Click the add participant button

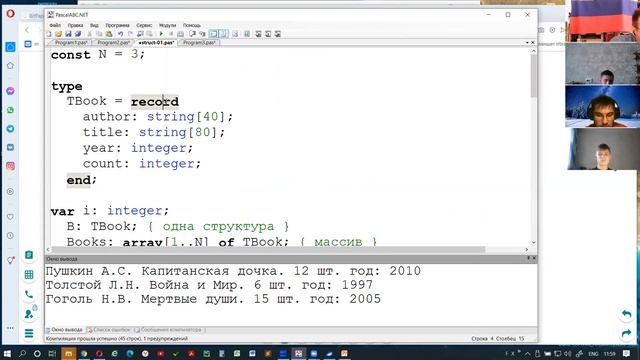[x=29, y=313]
